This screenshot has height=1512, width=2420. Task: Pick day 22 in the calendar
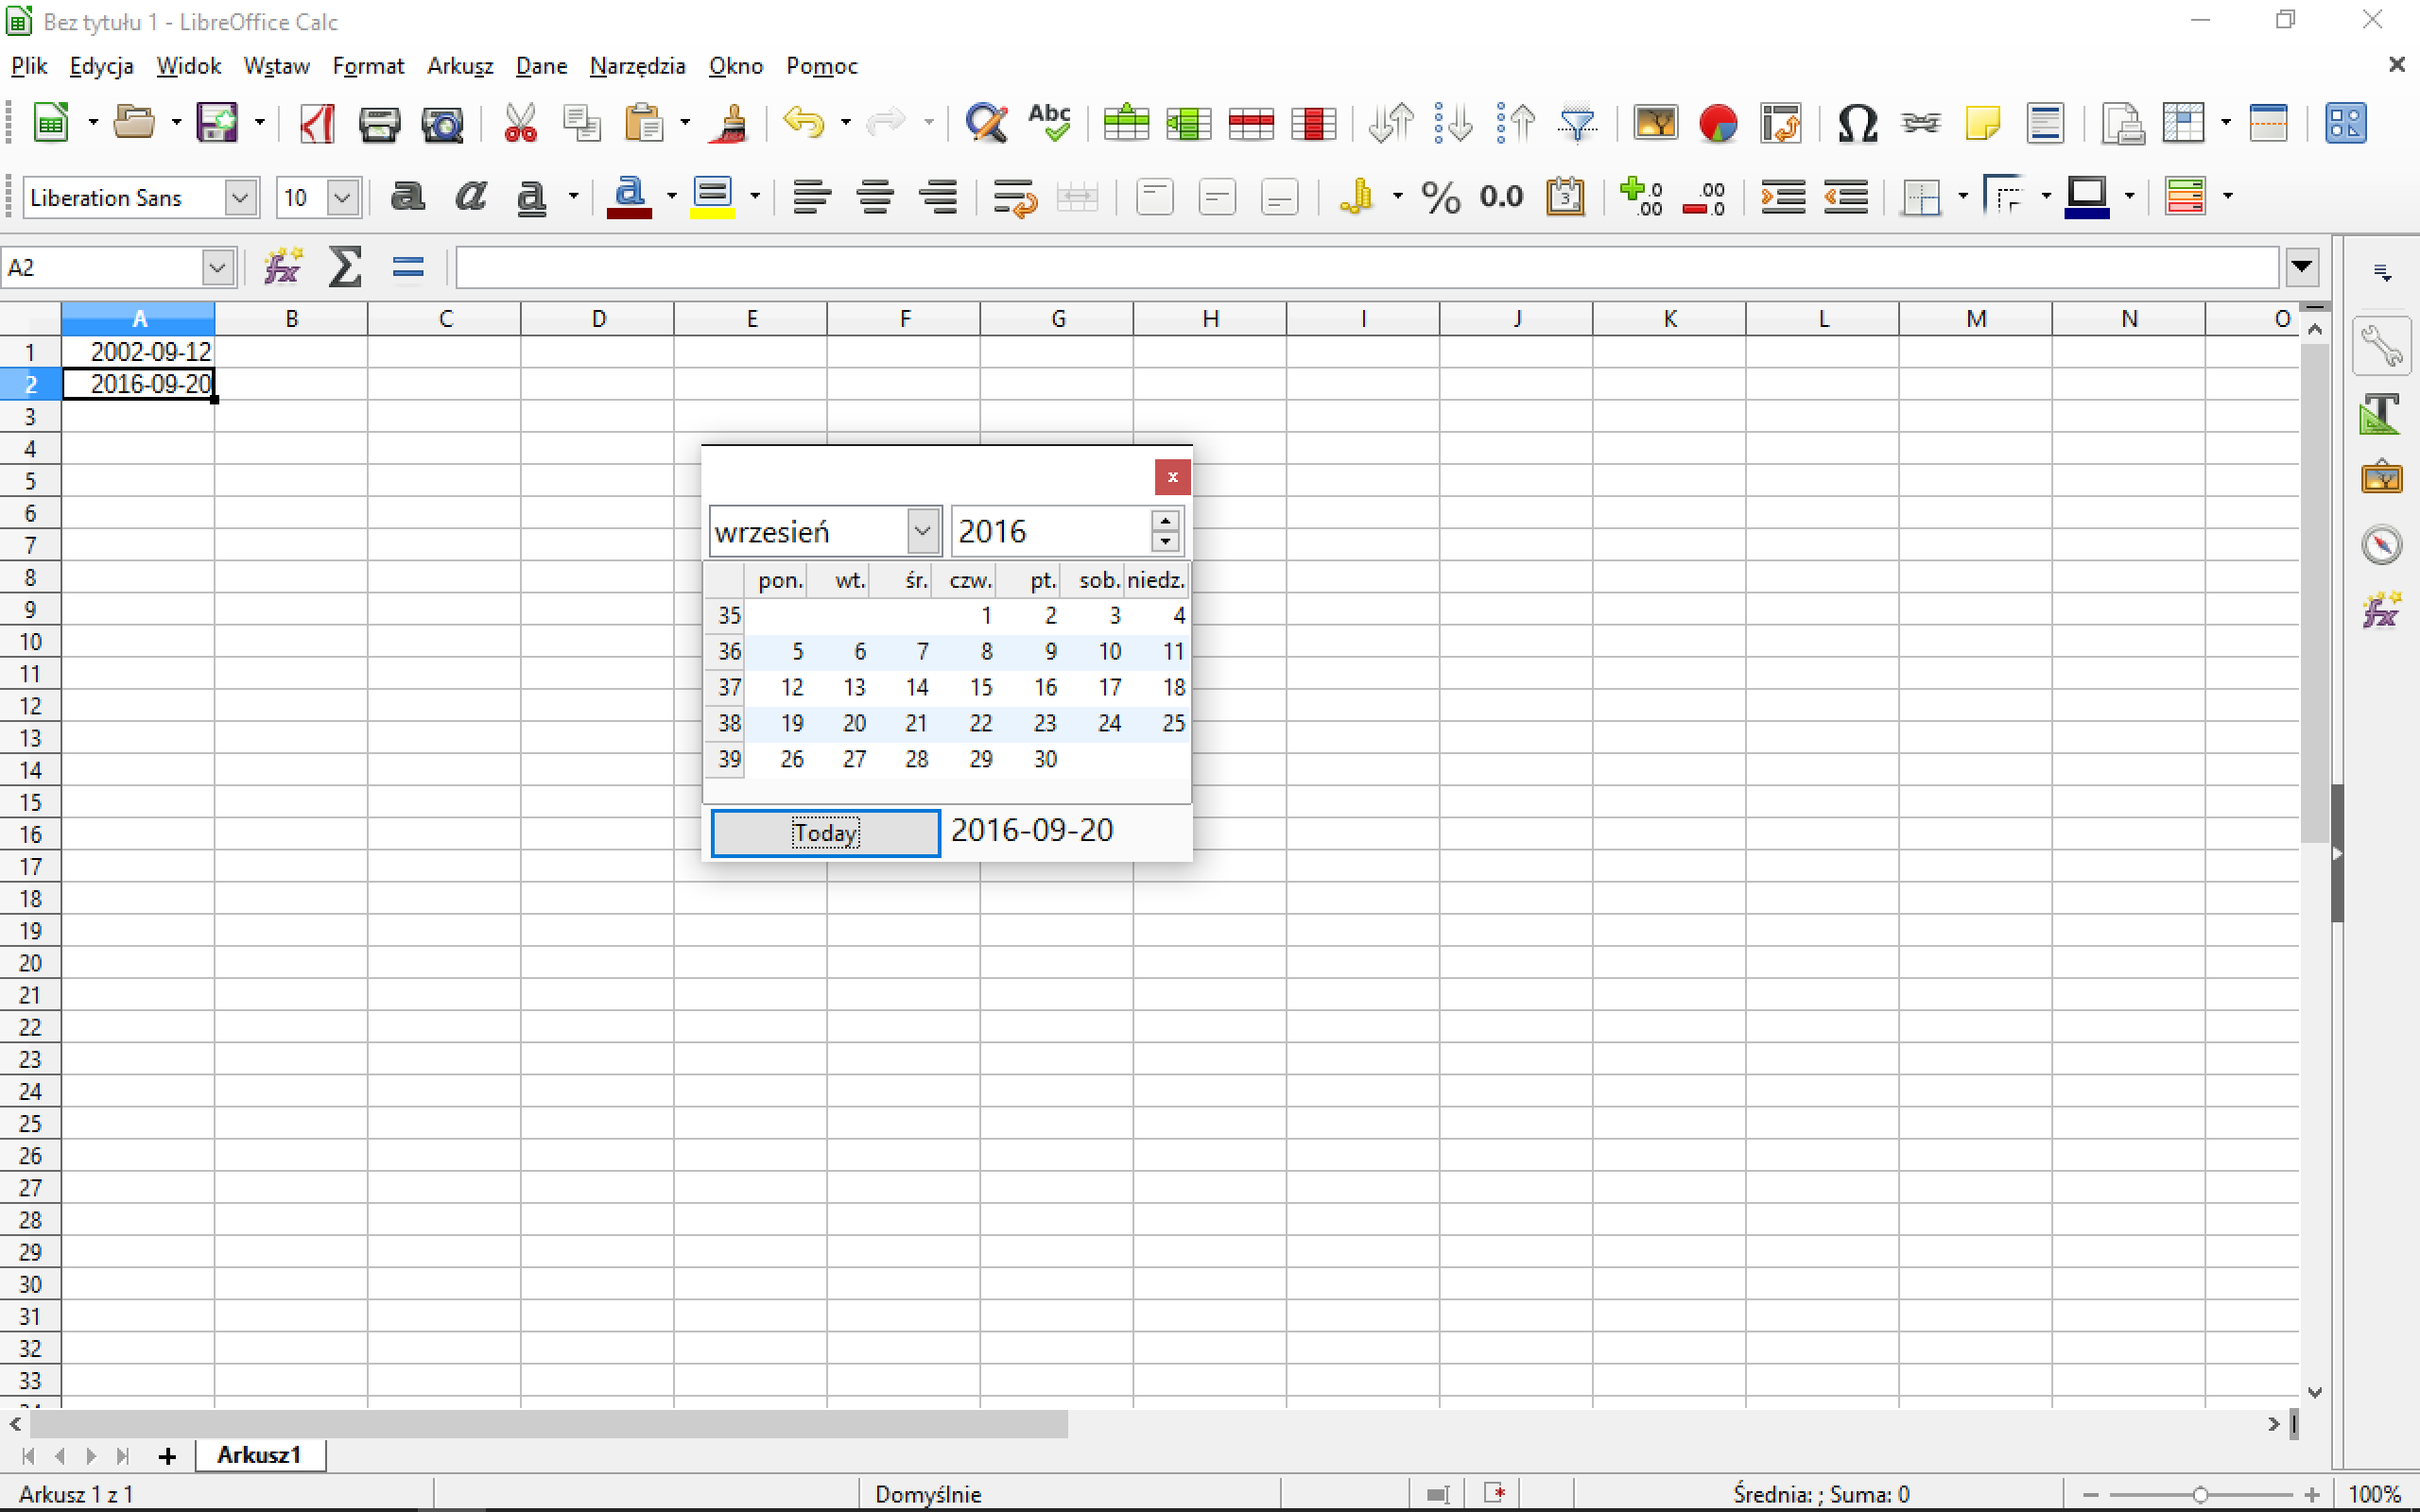click(x=980, y=723)
